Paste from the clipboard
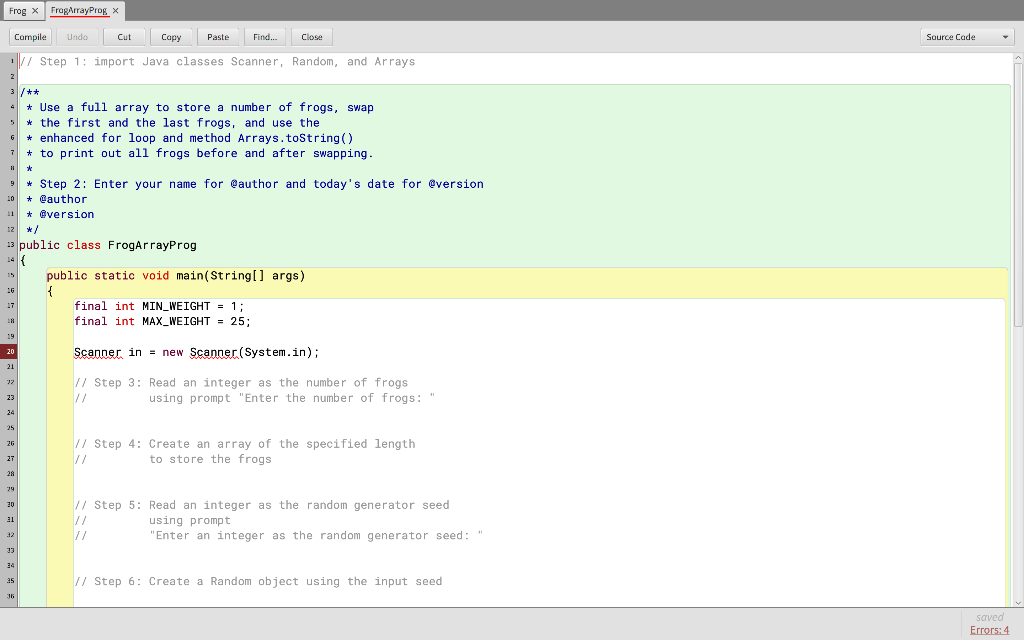 (218, 36)
